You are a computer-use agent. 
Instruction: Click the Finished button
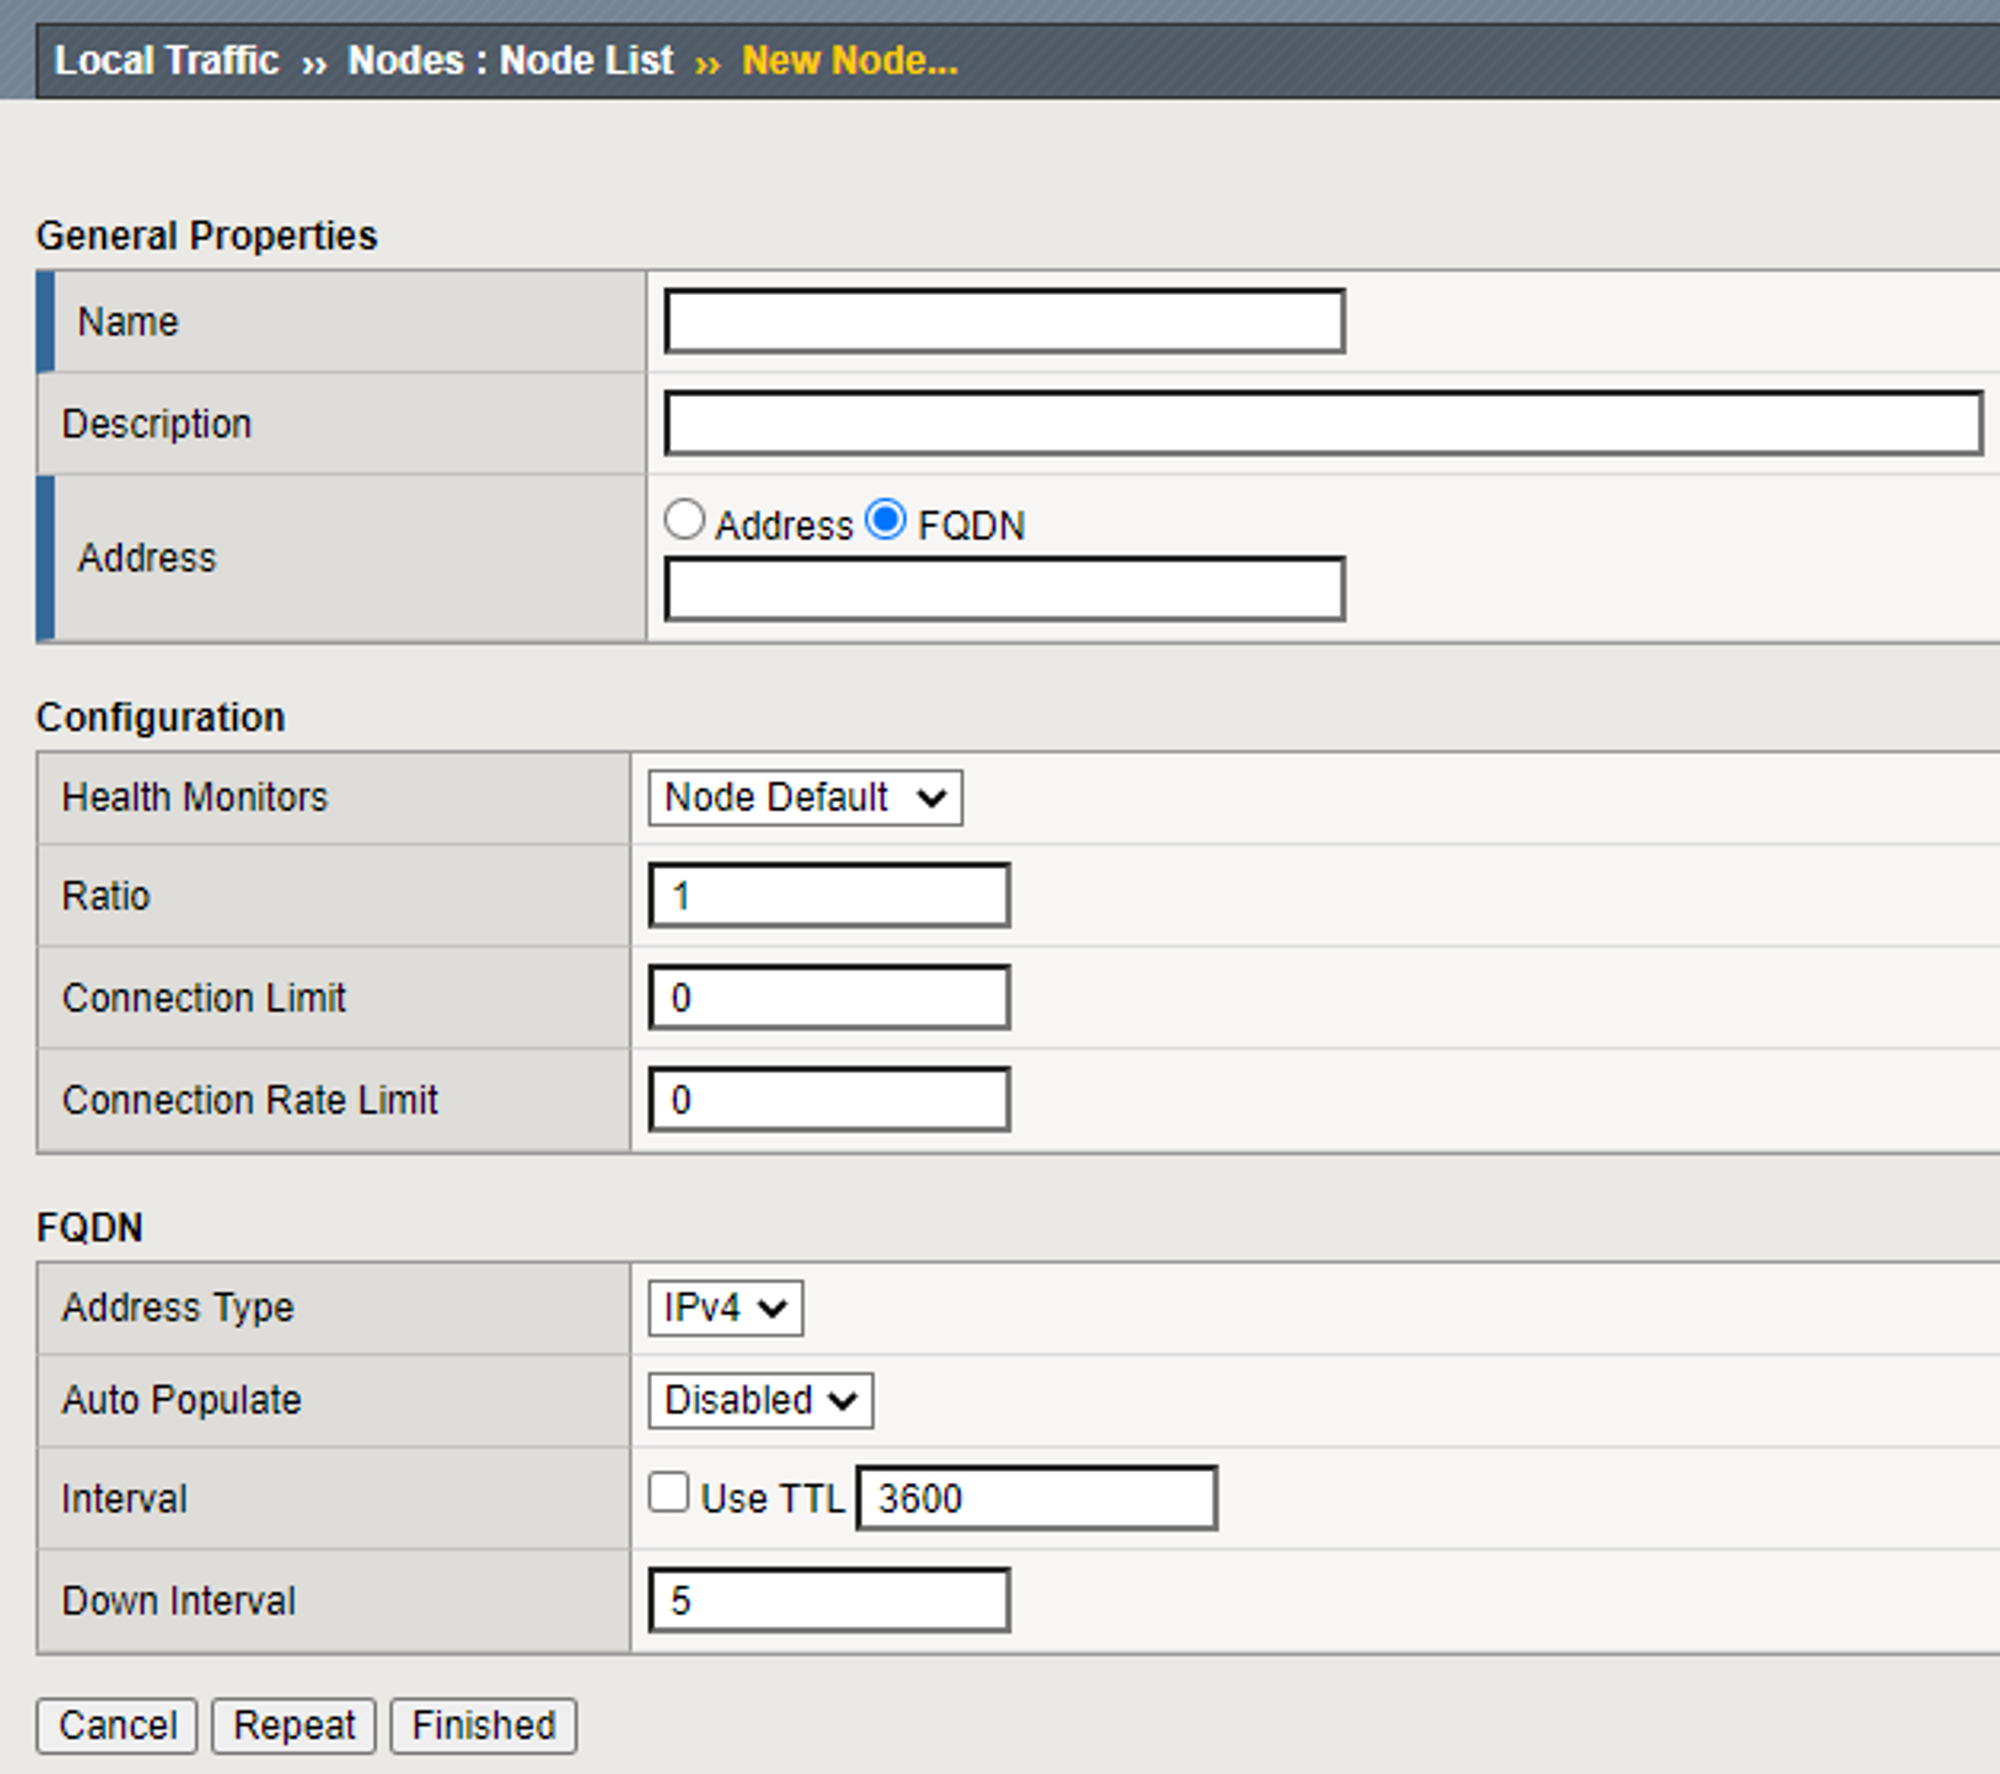483,1726
